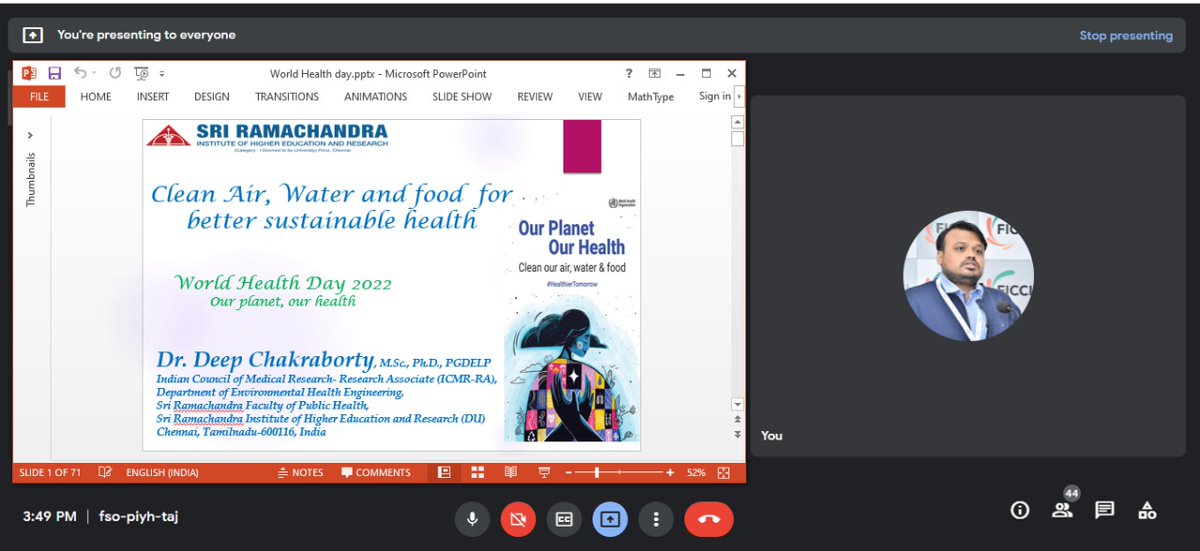Switch to Slide Sorter view
Screen dimensions: 1200x551
coord(478,472)
